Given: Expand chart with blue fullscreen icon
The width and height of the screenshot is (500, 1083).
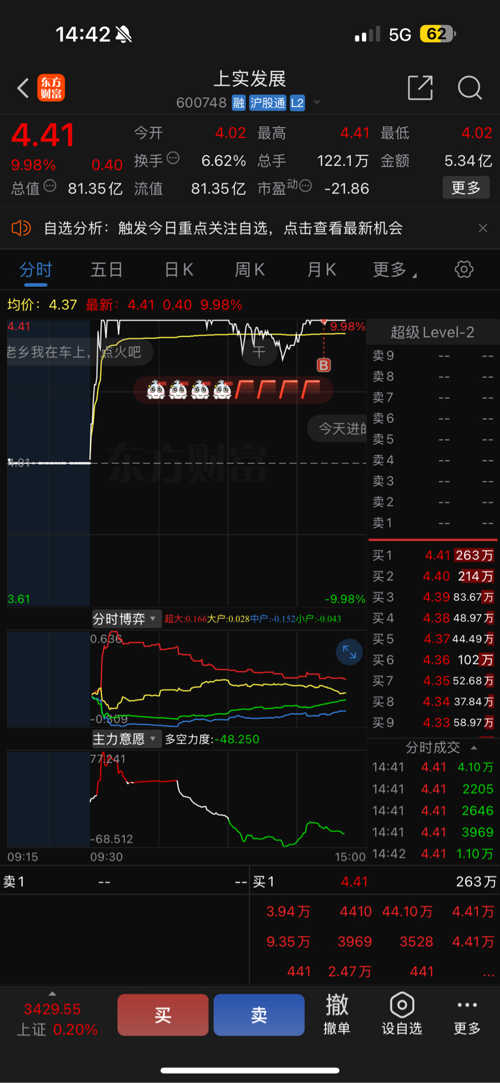Looking at the screenshot, I should 349,652.
